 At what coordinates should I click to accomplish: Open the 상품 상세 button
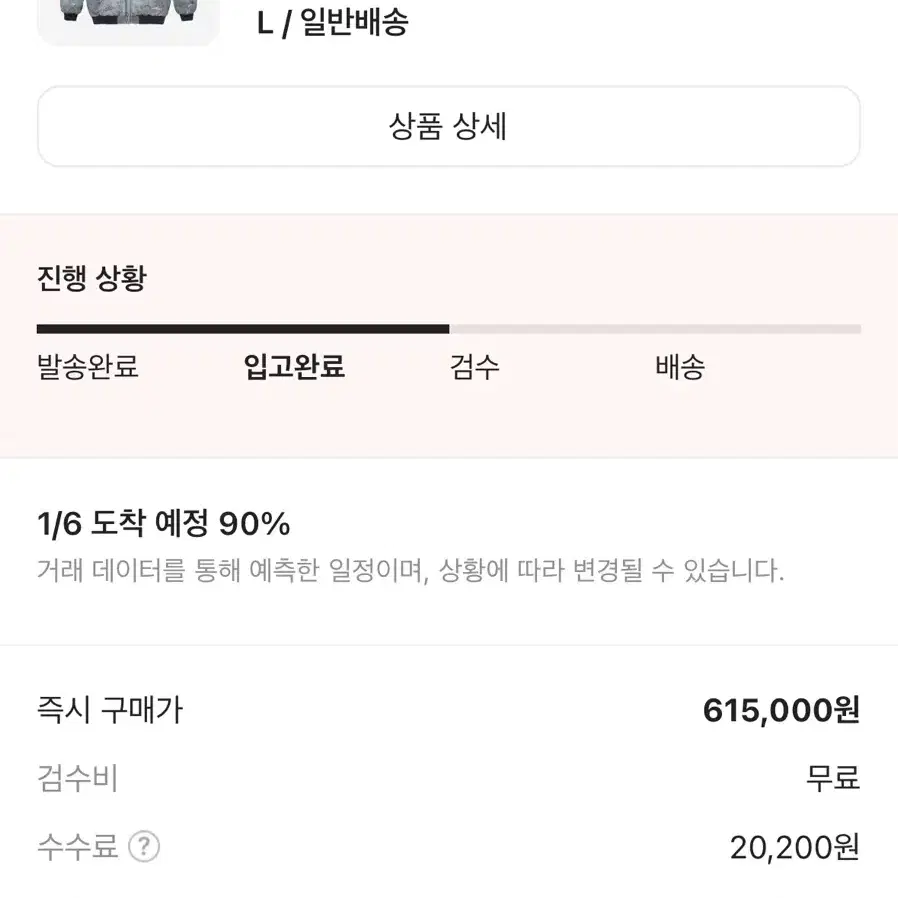(448, 127)
